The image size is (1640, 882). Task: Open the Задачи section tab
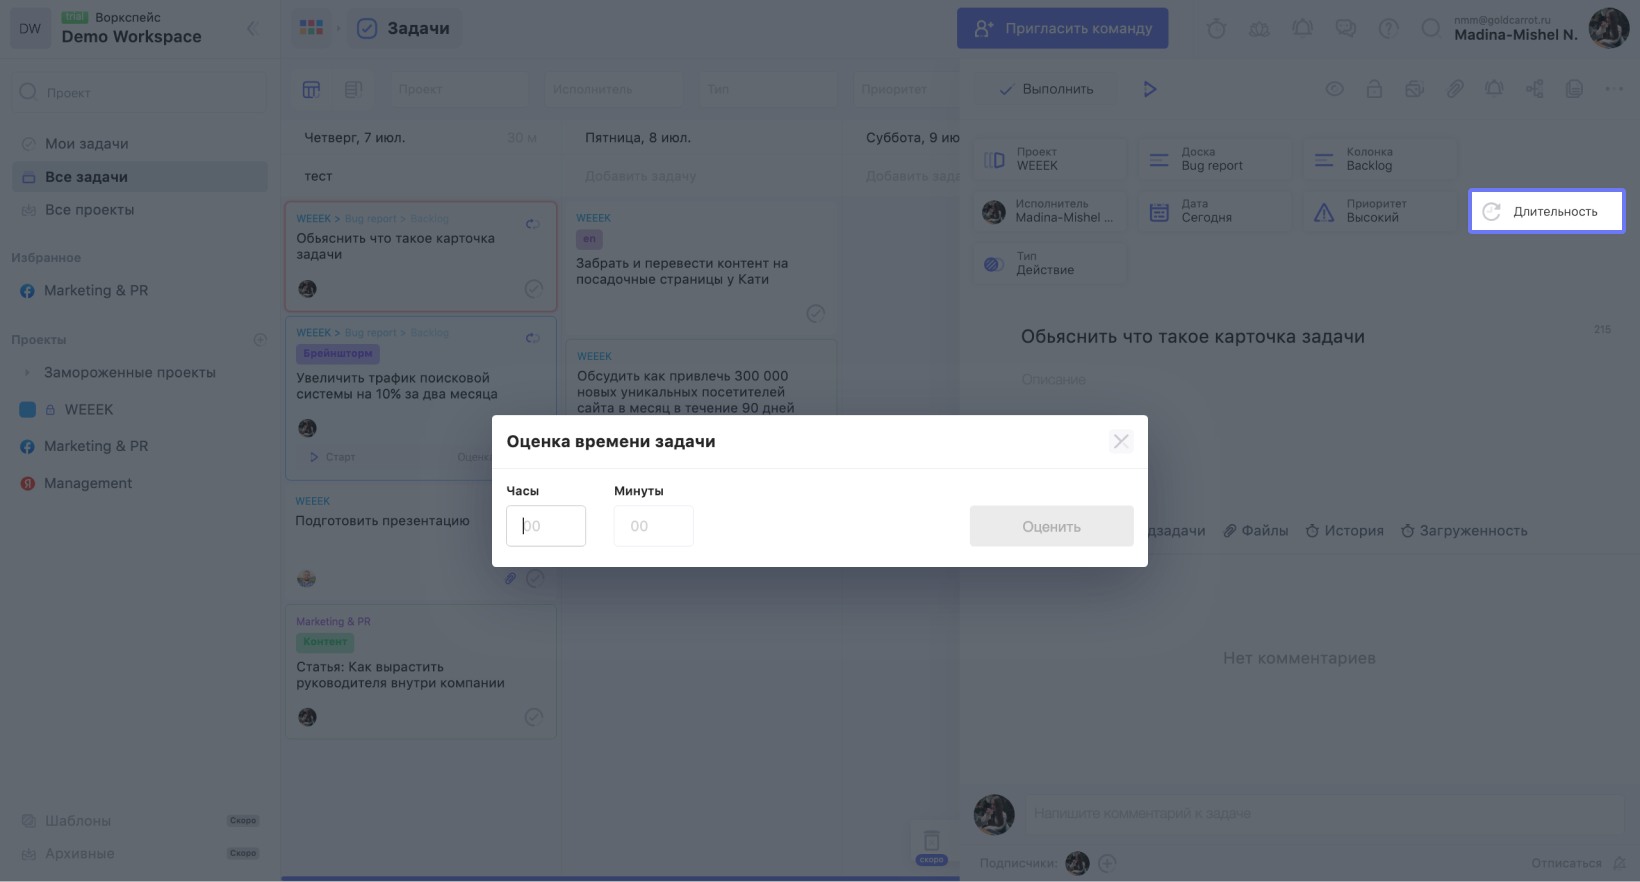(x=404, y=28)
